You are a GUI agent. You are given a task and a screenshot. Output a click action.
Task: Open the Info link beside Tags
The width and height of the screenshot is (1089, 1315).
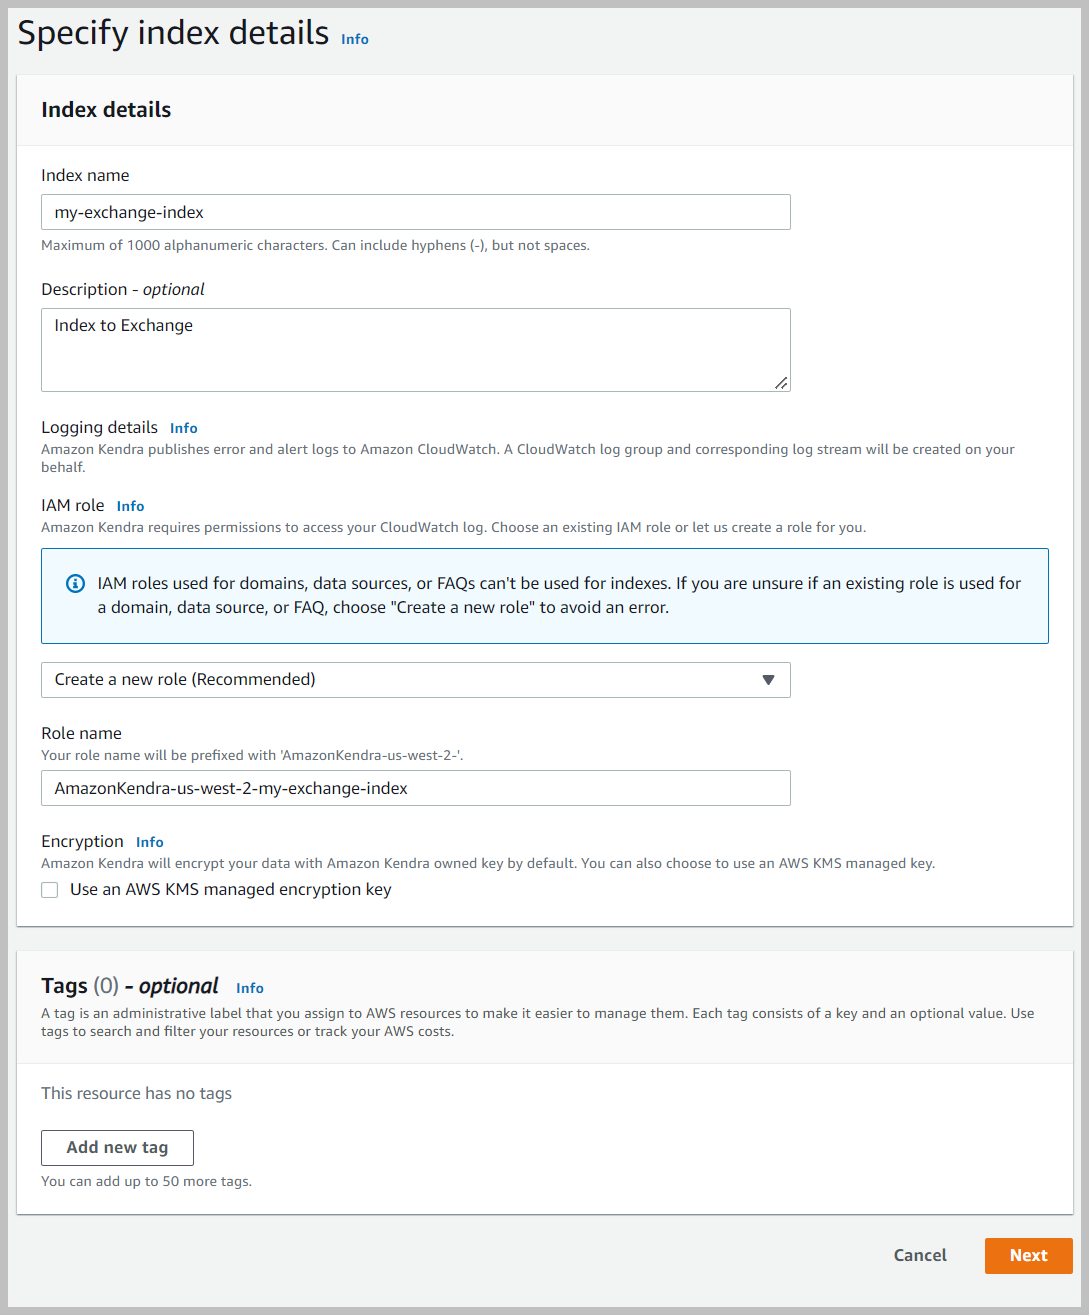tap(249, 988)
